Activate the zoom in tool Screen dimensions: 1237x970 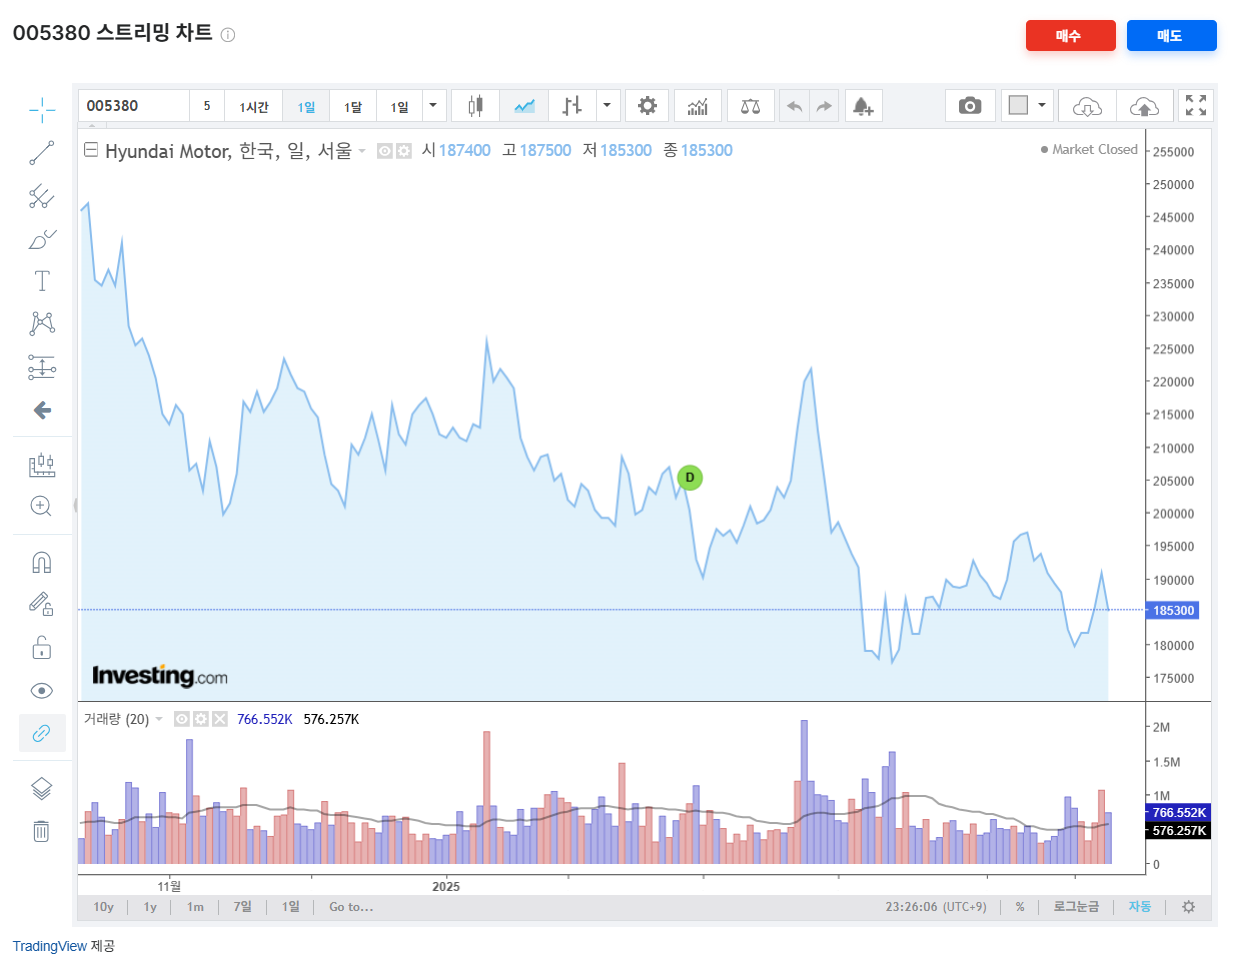[x=41, y=506]
